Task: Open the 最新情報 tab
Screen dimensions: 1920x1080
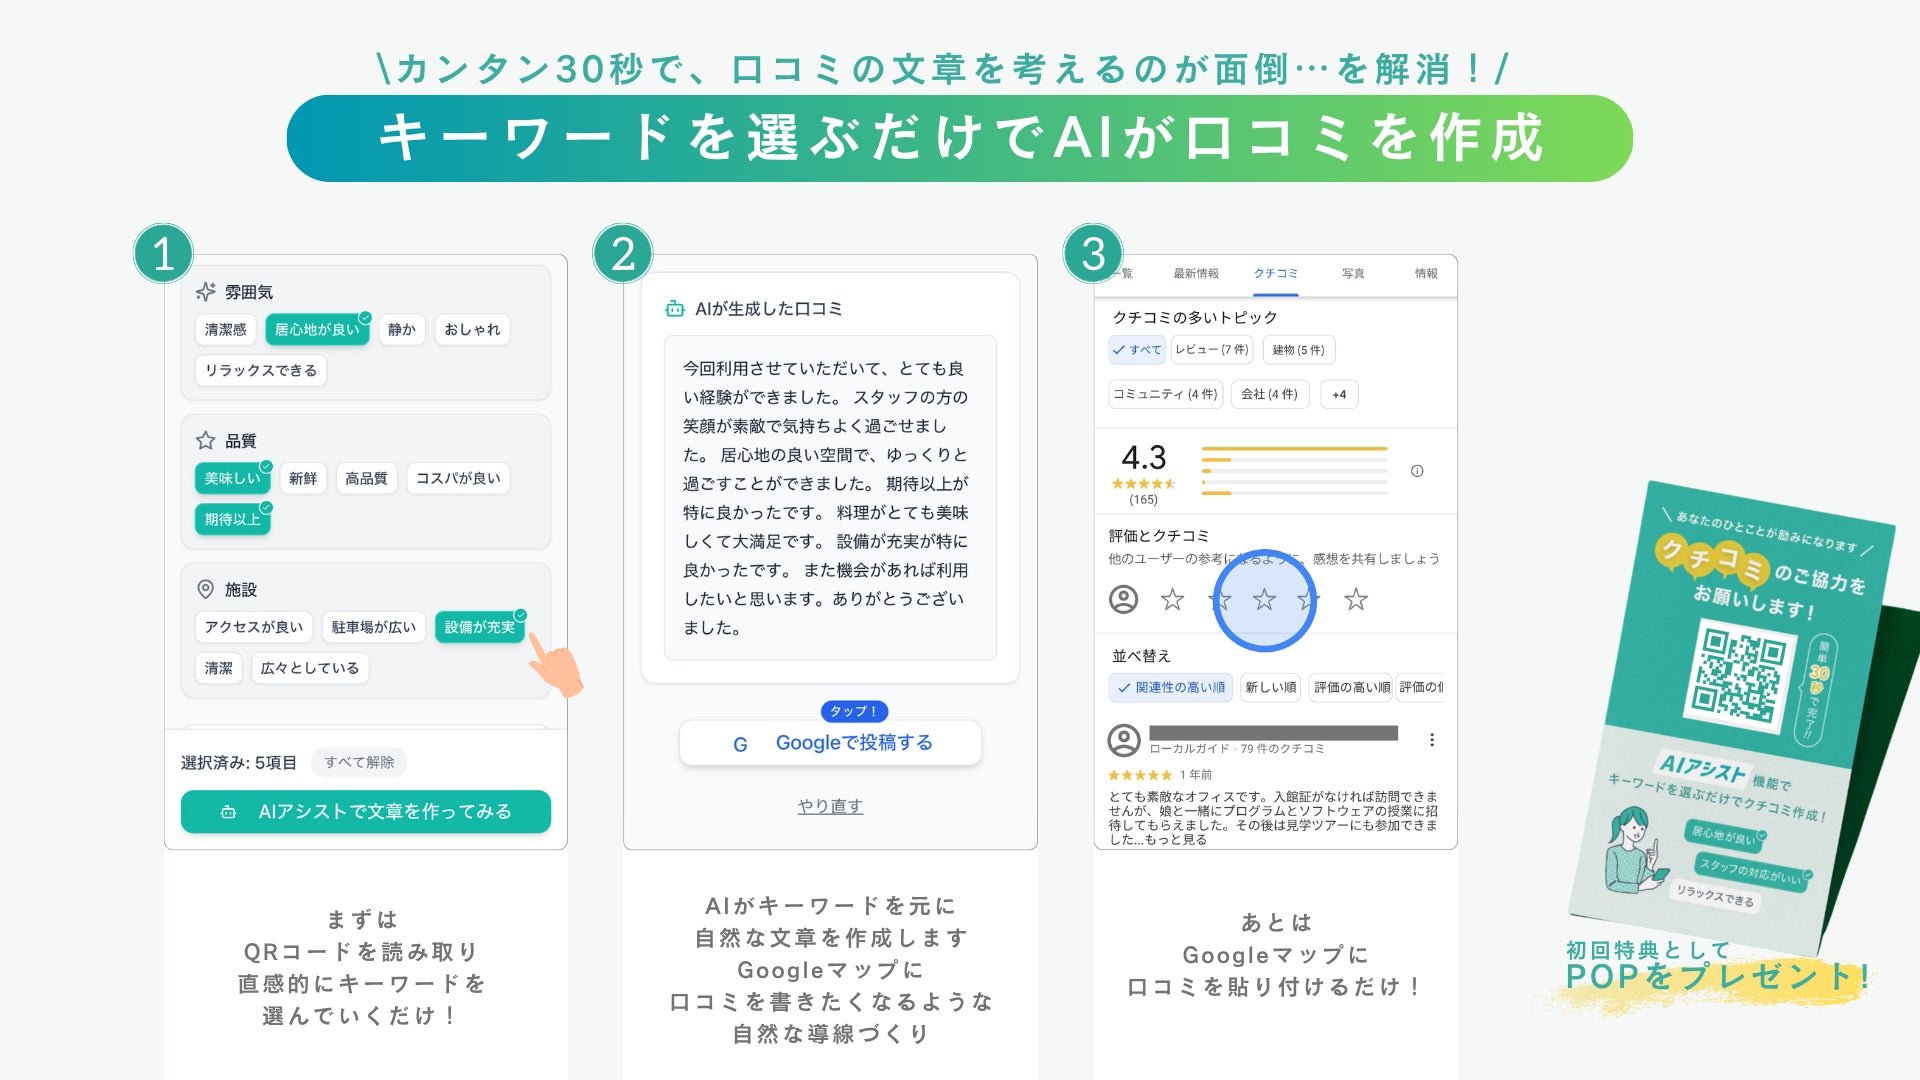Action: (x=1196, y=274)
